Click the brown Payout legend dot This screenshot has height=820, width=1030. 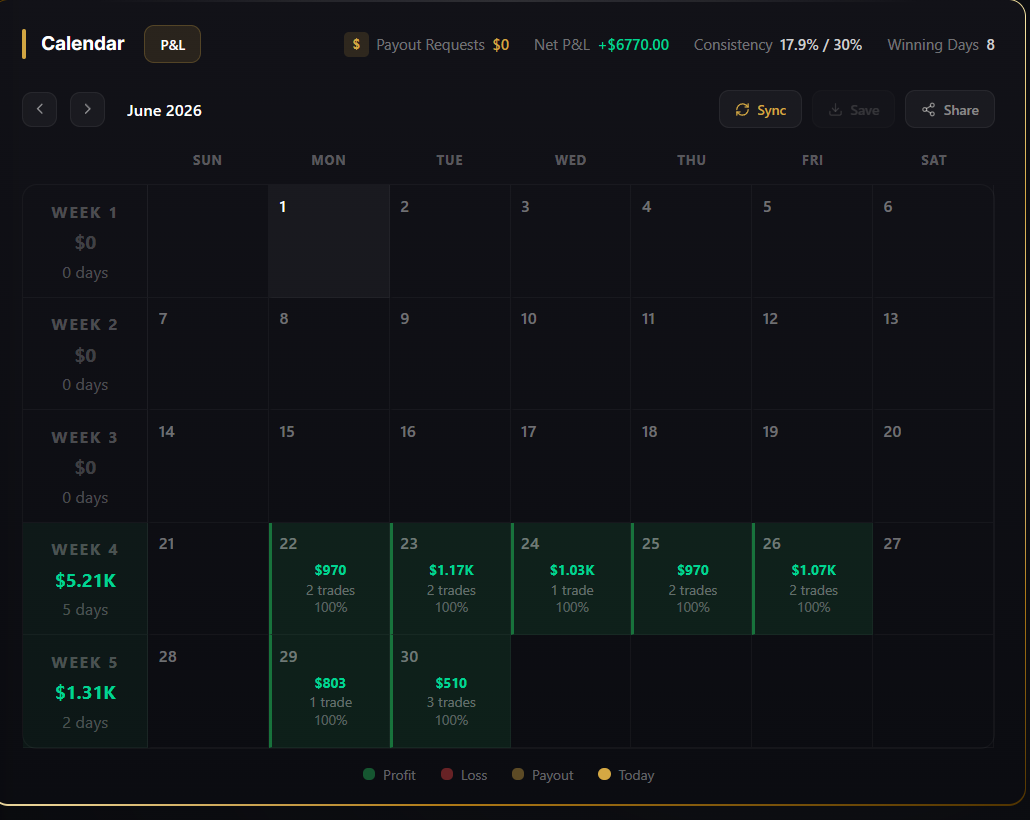(x=518, y=774)
